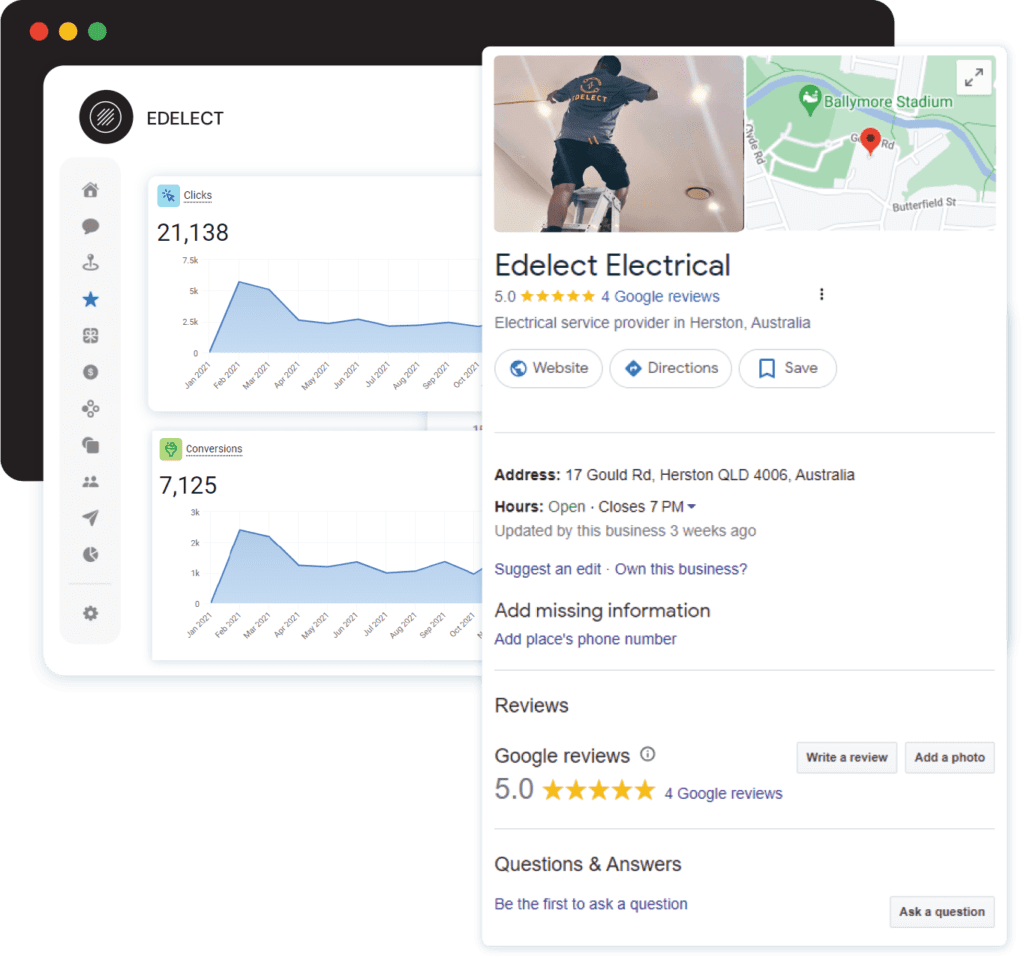Open the stacked copies icon in sidebar

pos(91,445)
